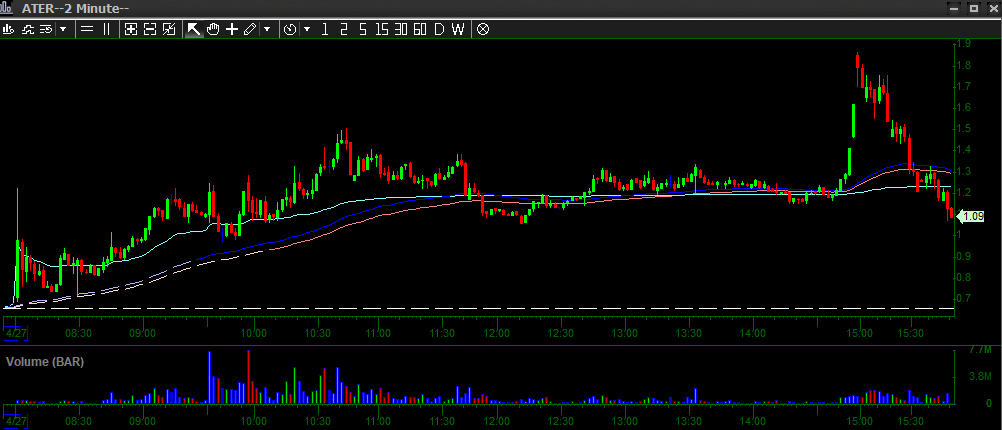
Task: Add a vertical line with the toolbar icon
Action: tap(106, 29)
